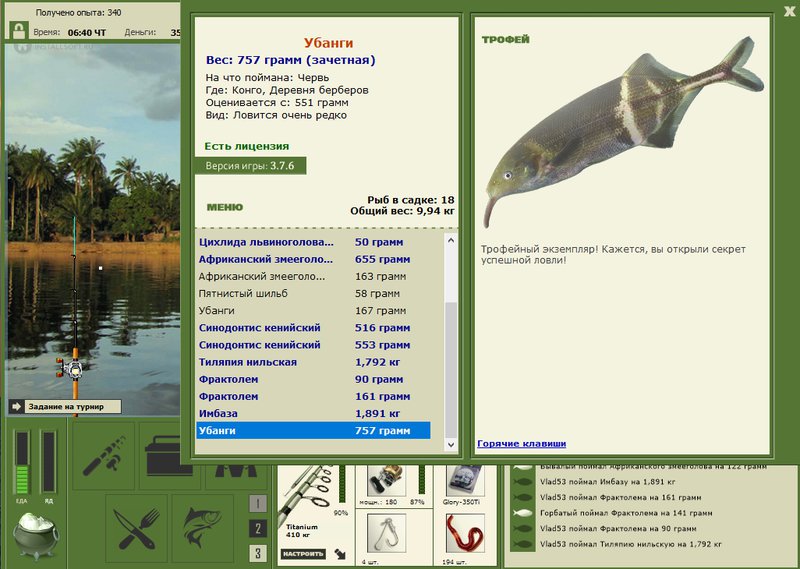Screen dimensions: 800x569
Task: Open the МЕНЮ menu
Action: [x=225, y=207]
